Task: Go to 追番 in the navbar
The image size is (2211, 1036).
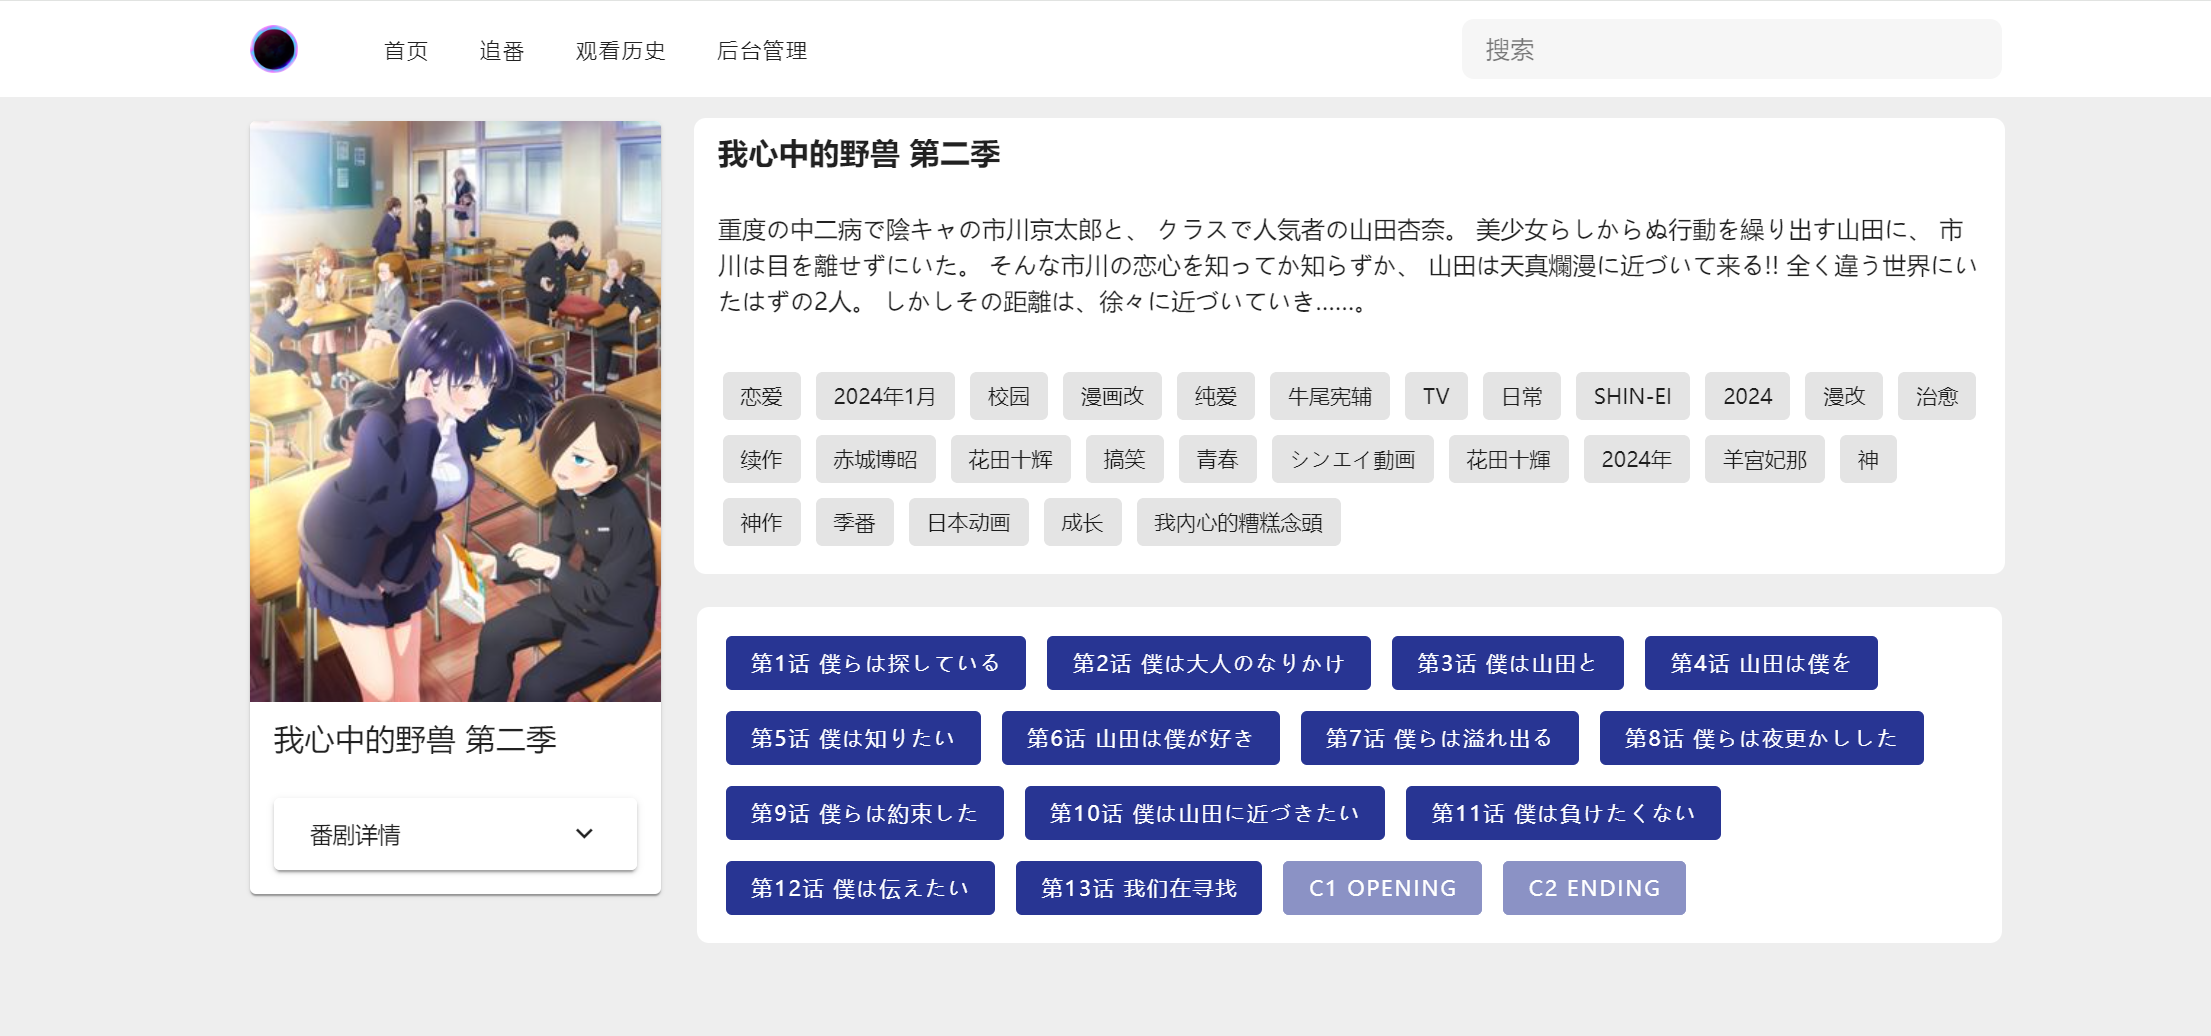Action: (x=502, y=50)
